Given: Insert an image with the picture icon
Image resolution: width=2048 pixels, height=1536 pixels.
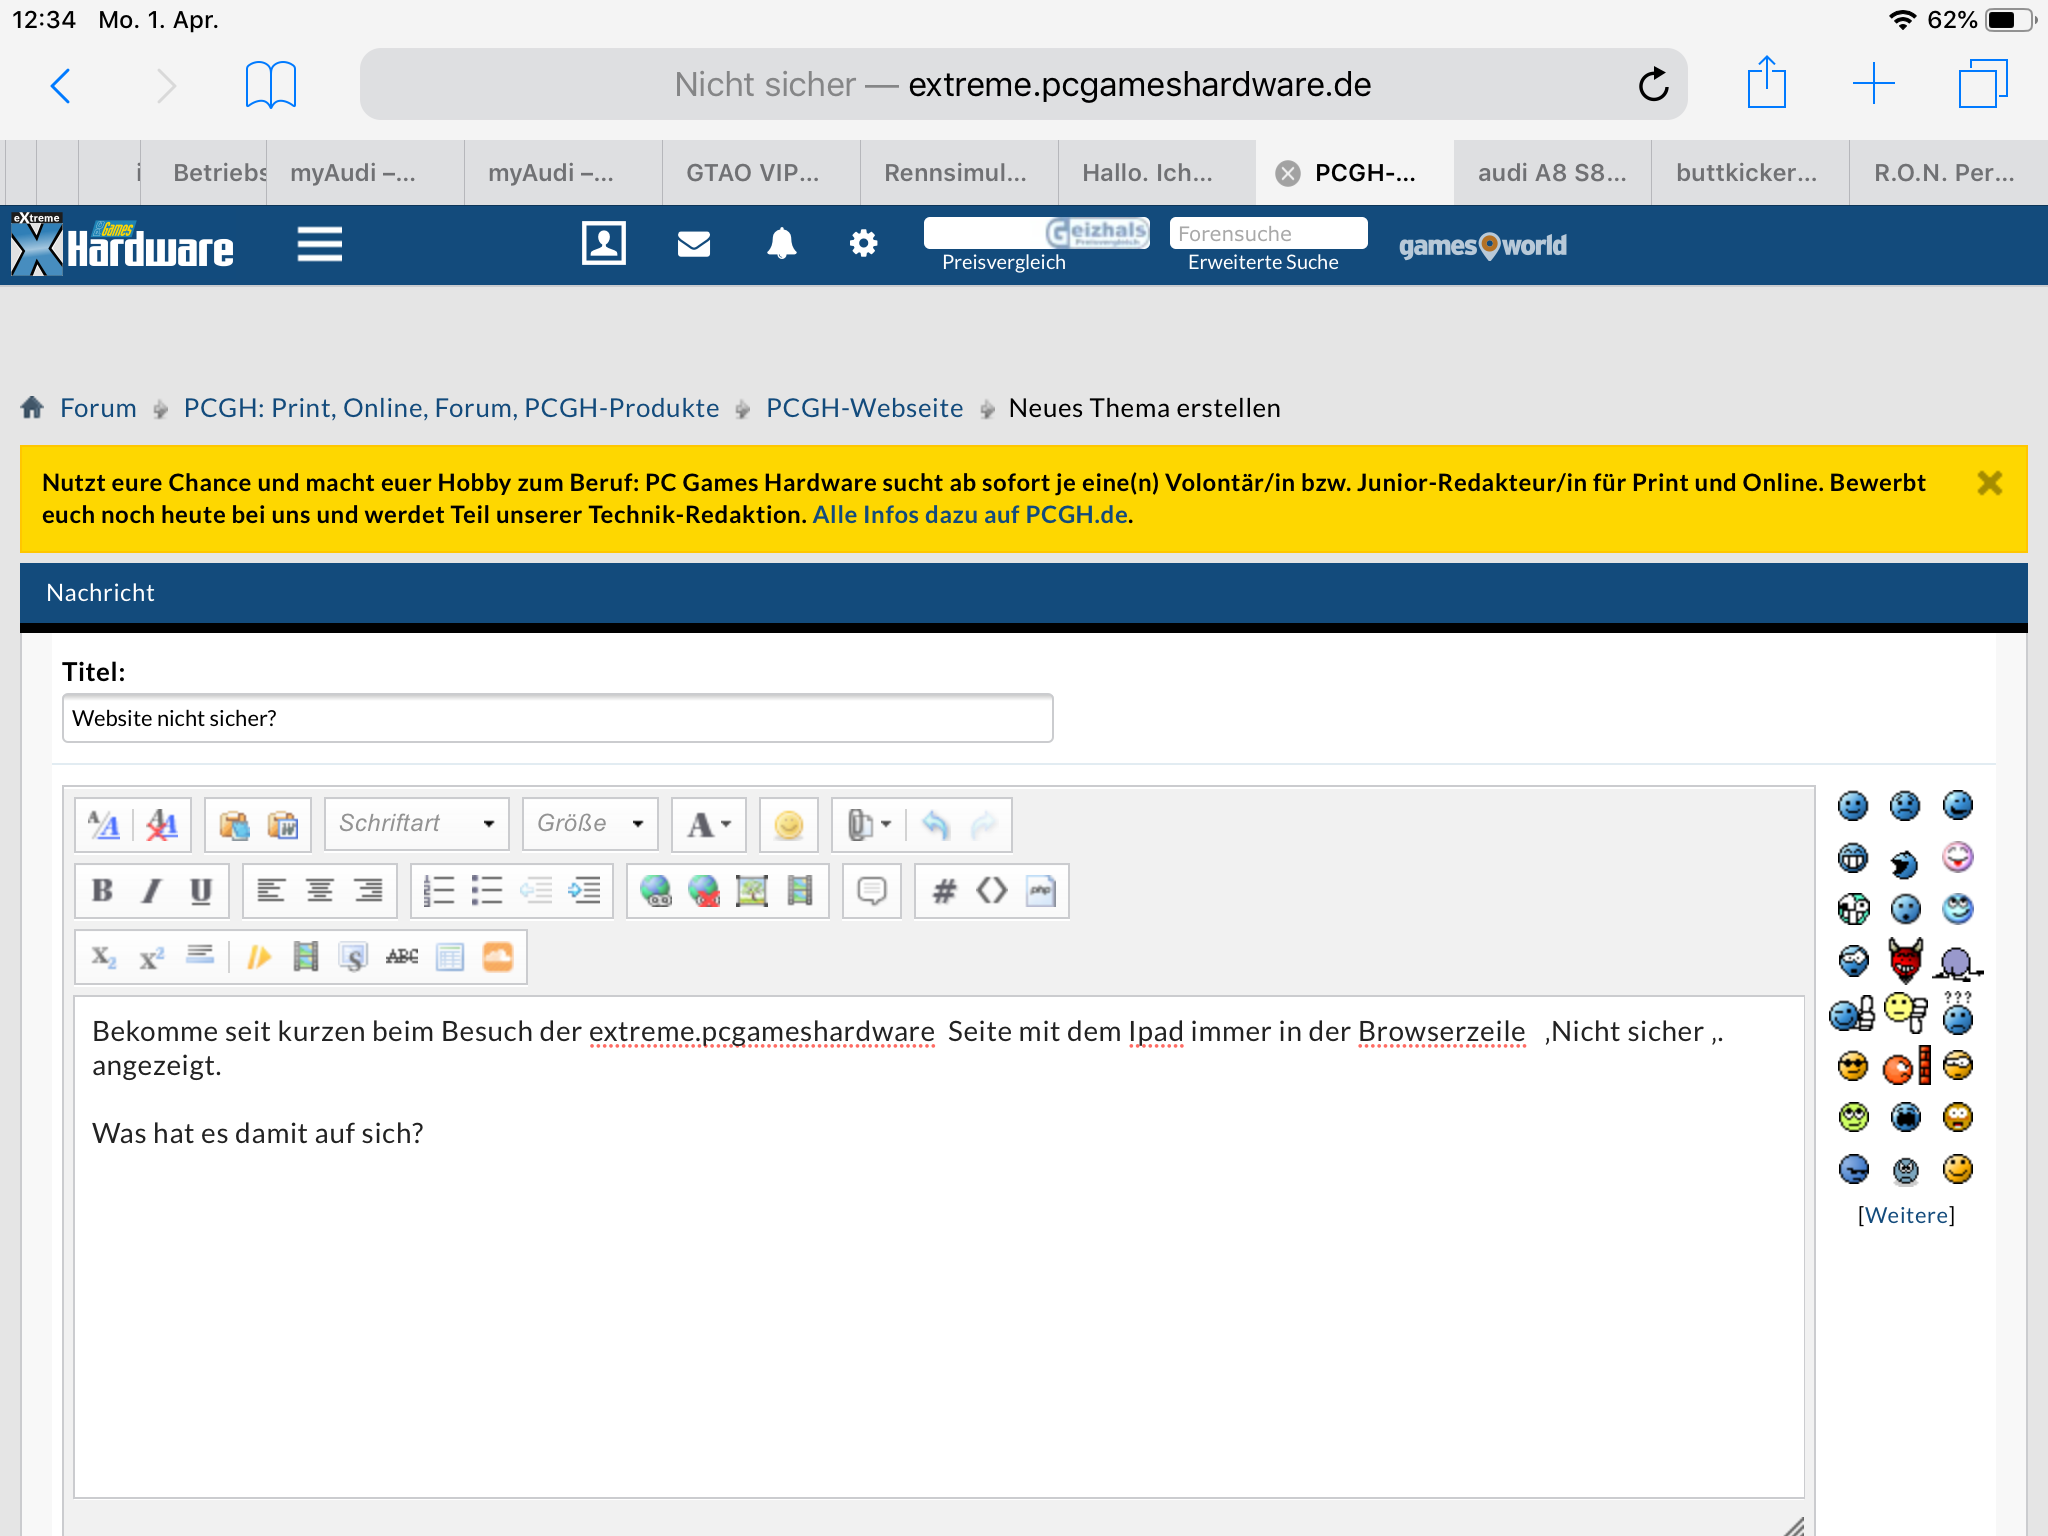Looking at the screenshot, I should tap(752, 891).
